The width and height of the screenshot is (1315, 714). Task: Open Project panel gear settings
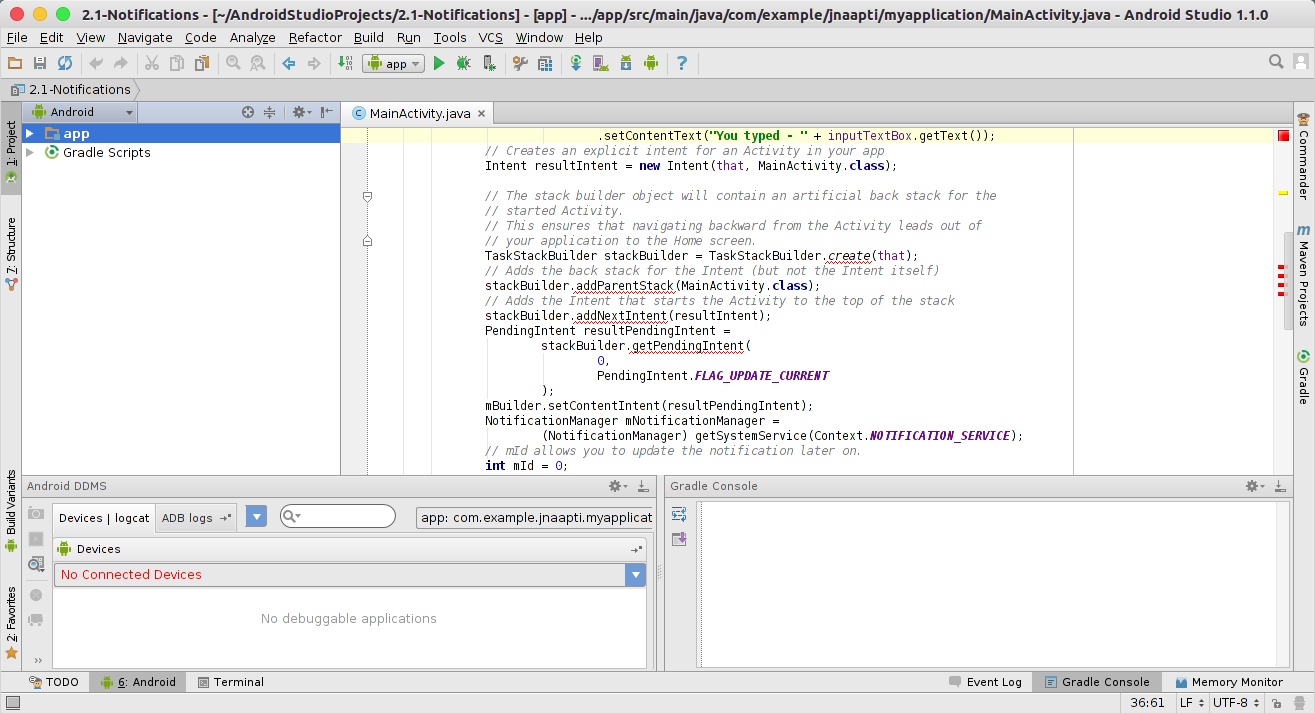(x=301, y=112)
